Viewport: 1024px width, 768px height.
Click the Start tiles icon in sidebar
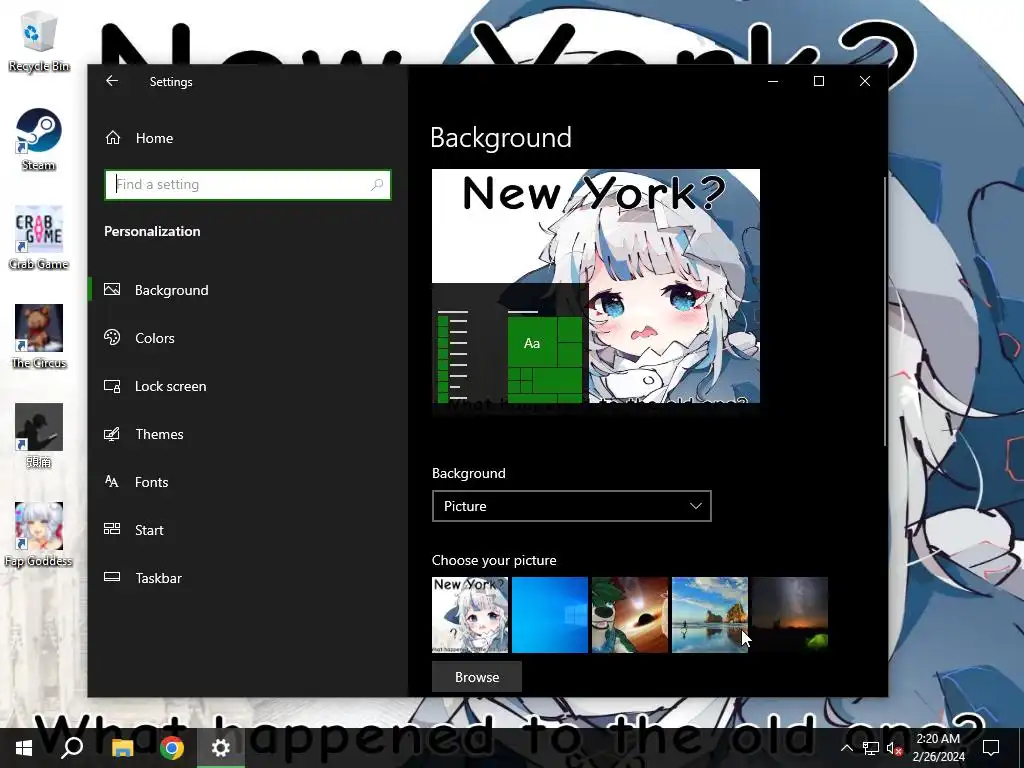pos(112,529)
